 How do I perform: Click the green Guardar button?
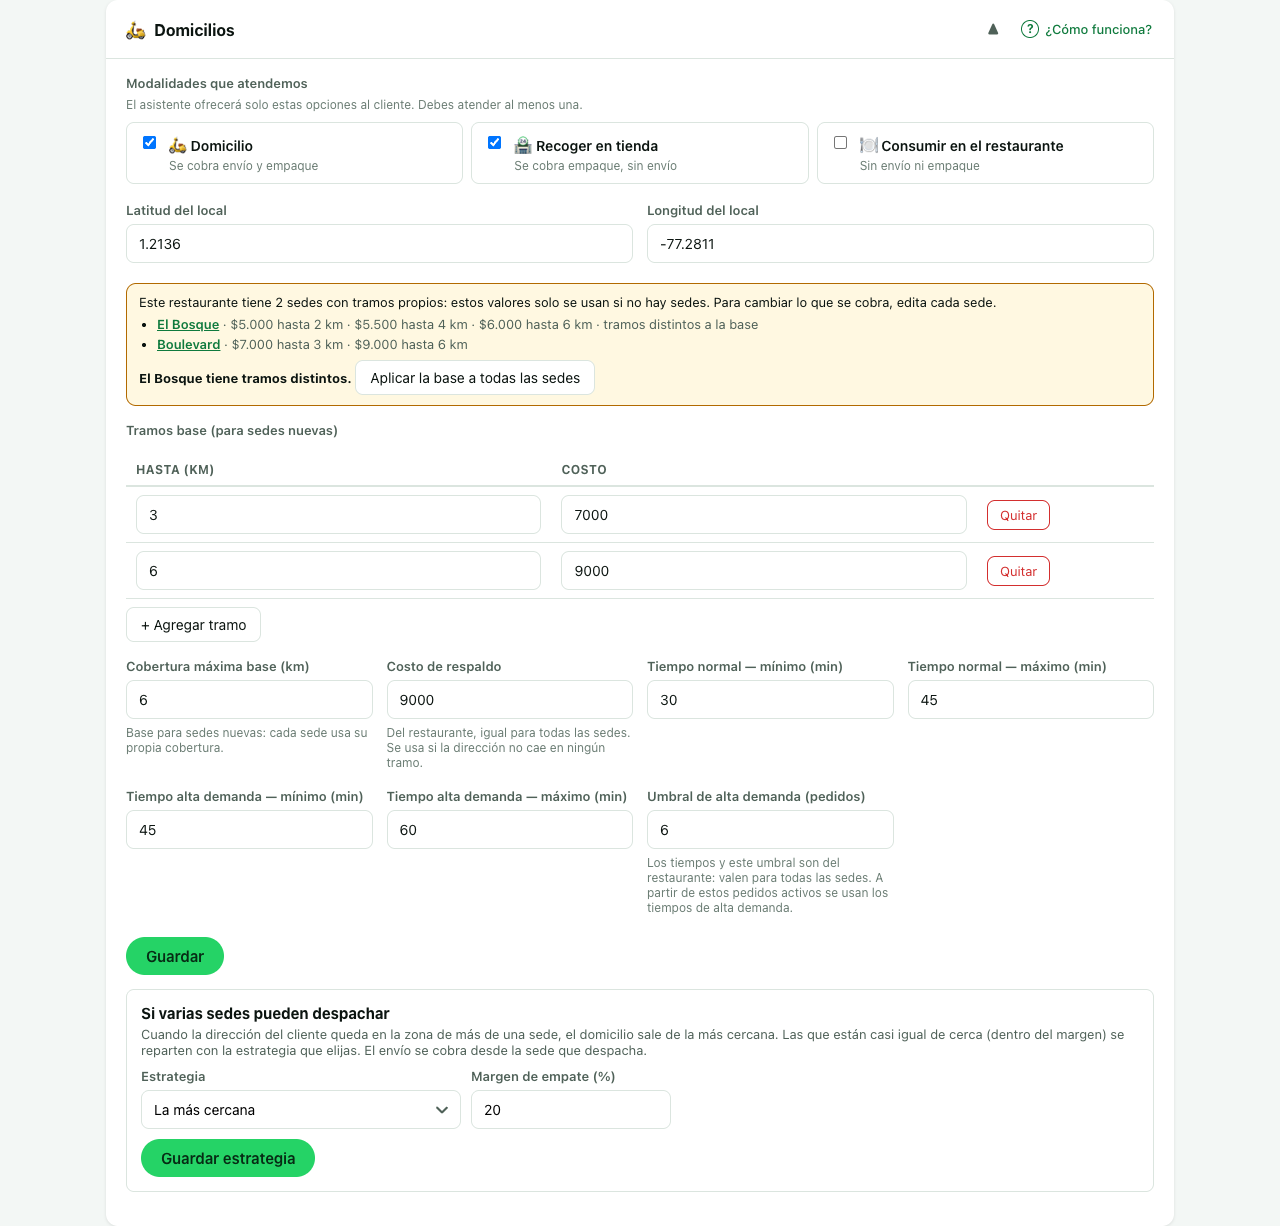[x=175, y=956]
